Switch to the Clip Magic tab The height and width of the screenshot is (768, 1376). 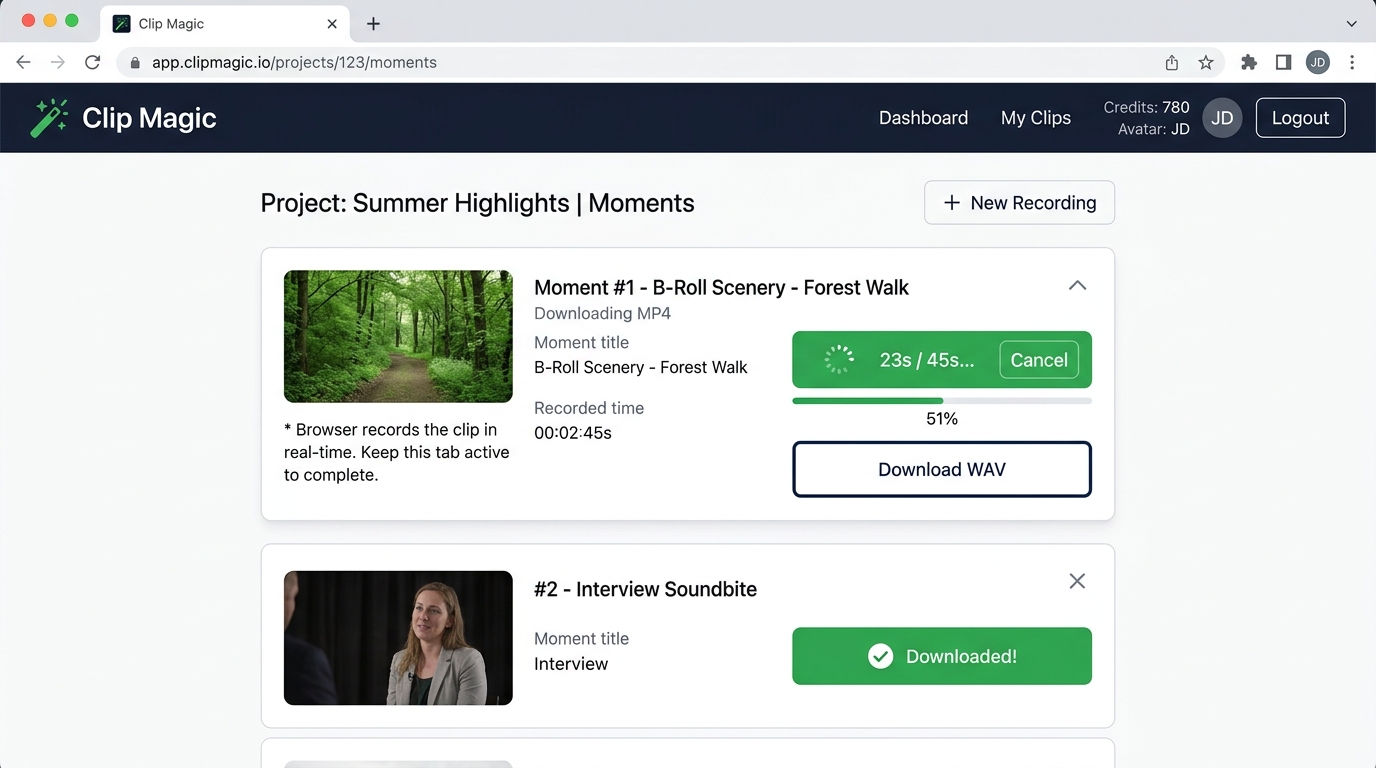[x=225, y=24]
